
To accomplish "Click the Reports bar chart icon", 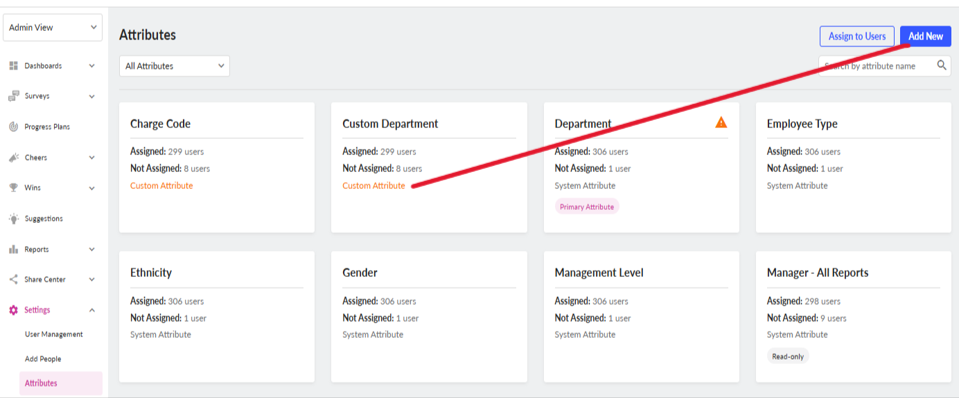I will [x=13, y=249].
